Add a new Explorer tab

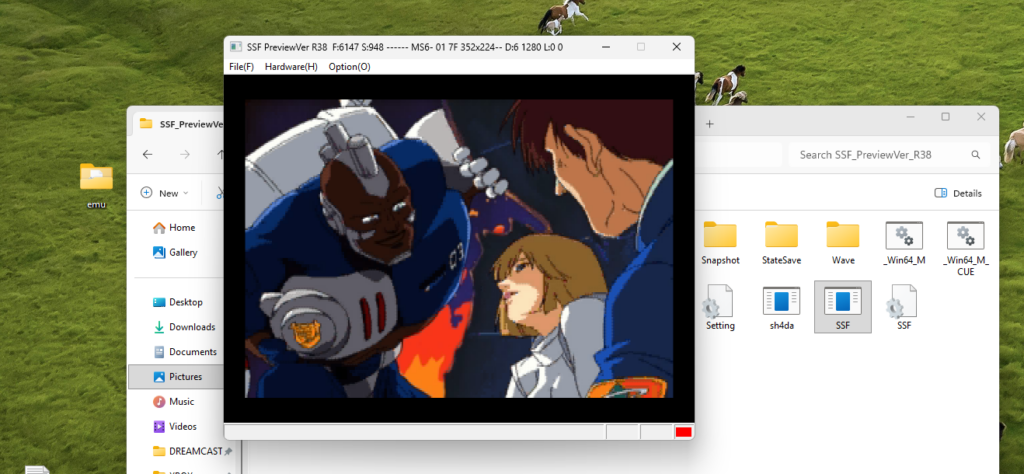710,124
